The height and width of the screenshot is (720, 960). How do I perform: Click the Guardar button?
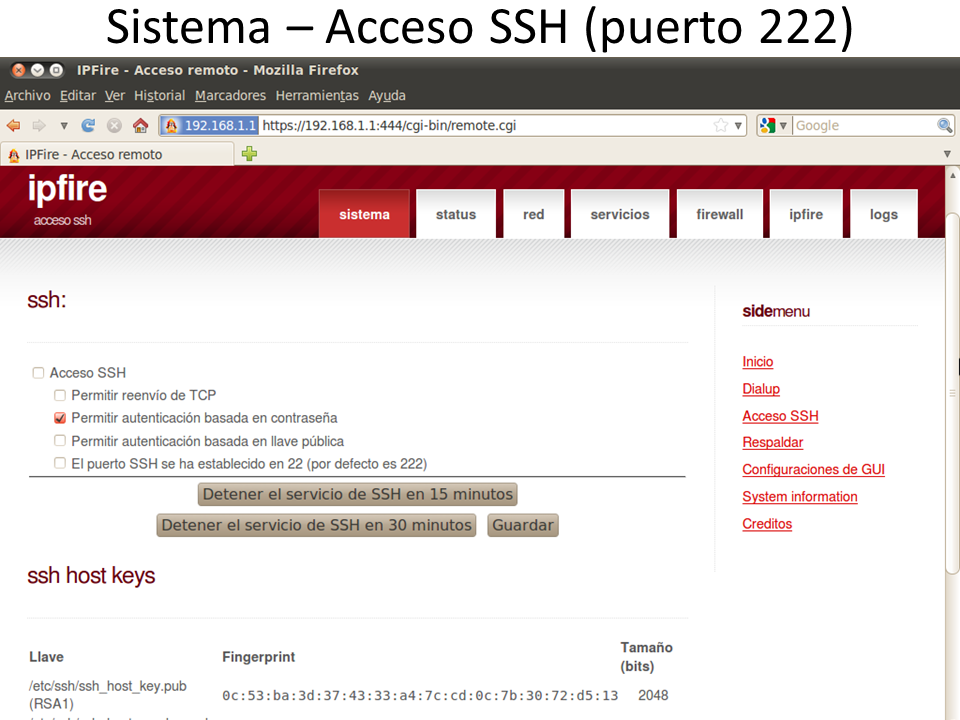[522, 525]
